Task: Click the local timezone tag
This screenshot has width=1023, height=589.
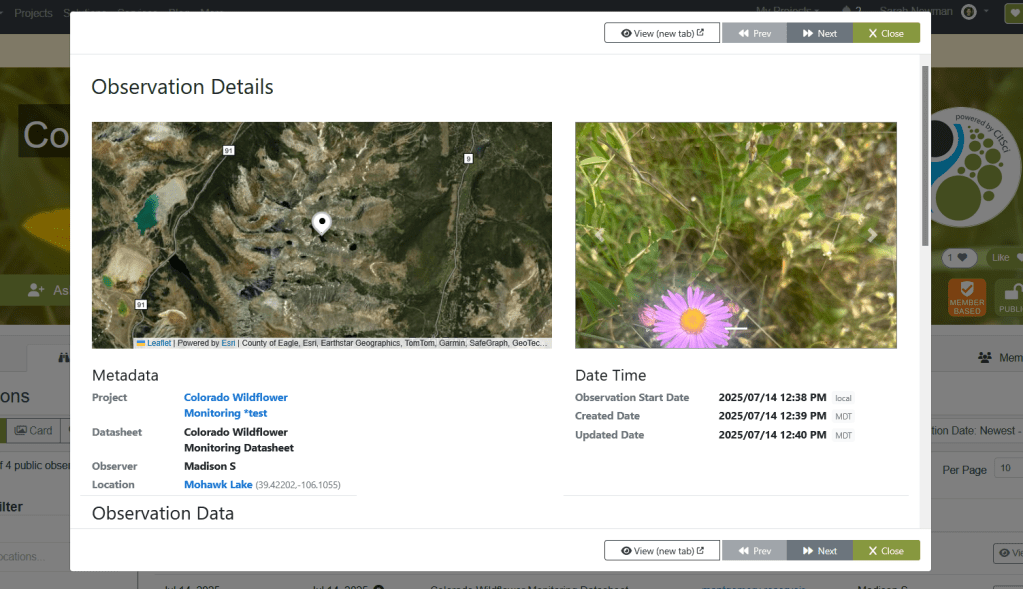Action: click(x=843, y=398)
